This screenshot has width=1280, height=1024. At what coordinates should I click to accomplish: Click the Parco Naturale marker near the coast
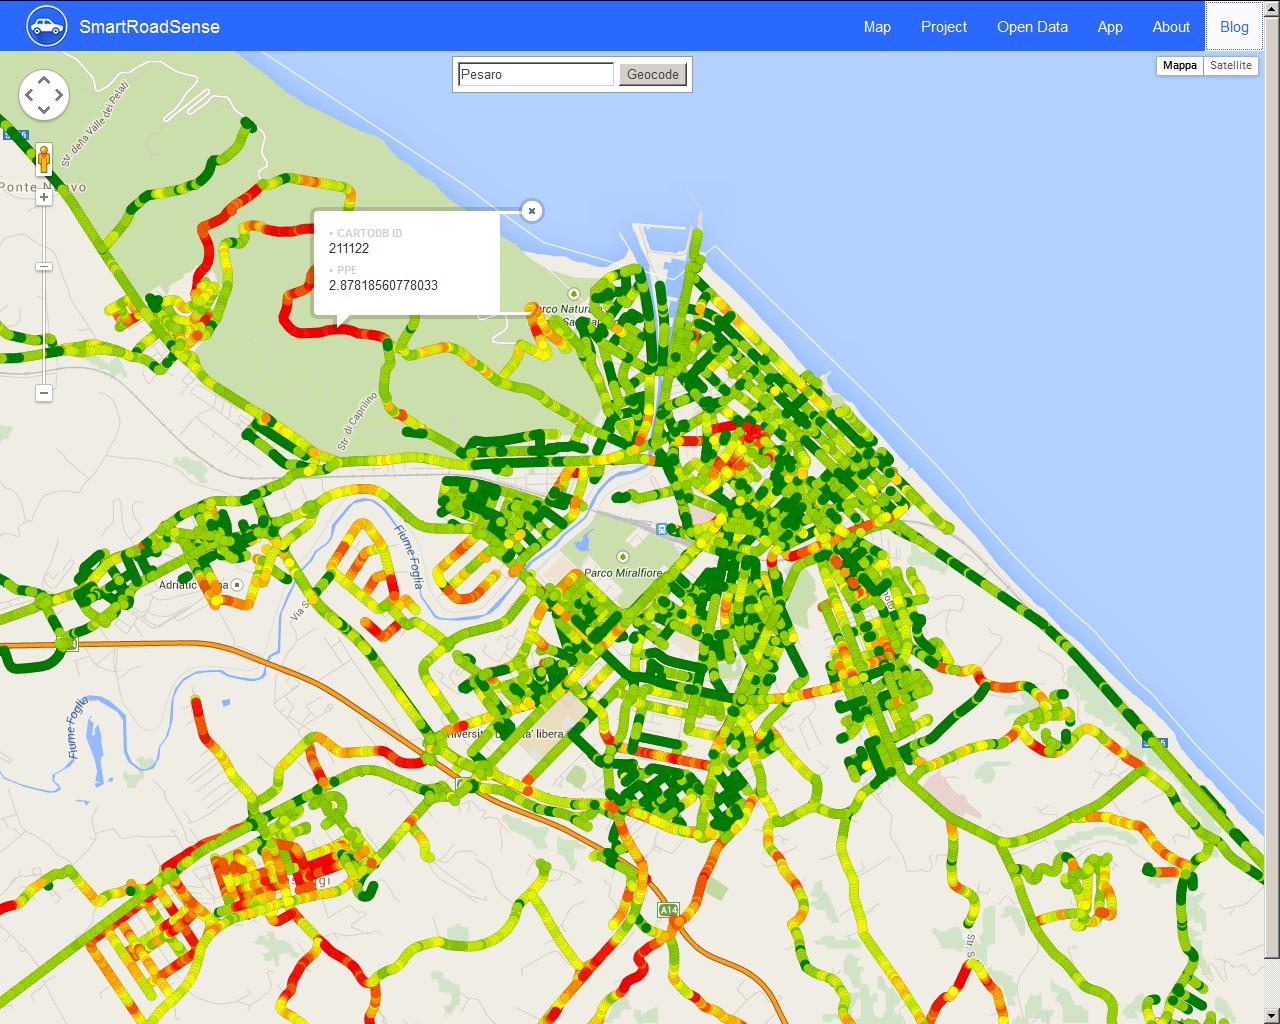point(573,294)
